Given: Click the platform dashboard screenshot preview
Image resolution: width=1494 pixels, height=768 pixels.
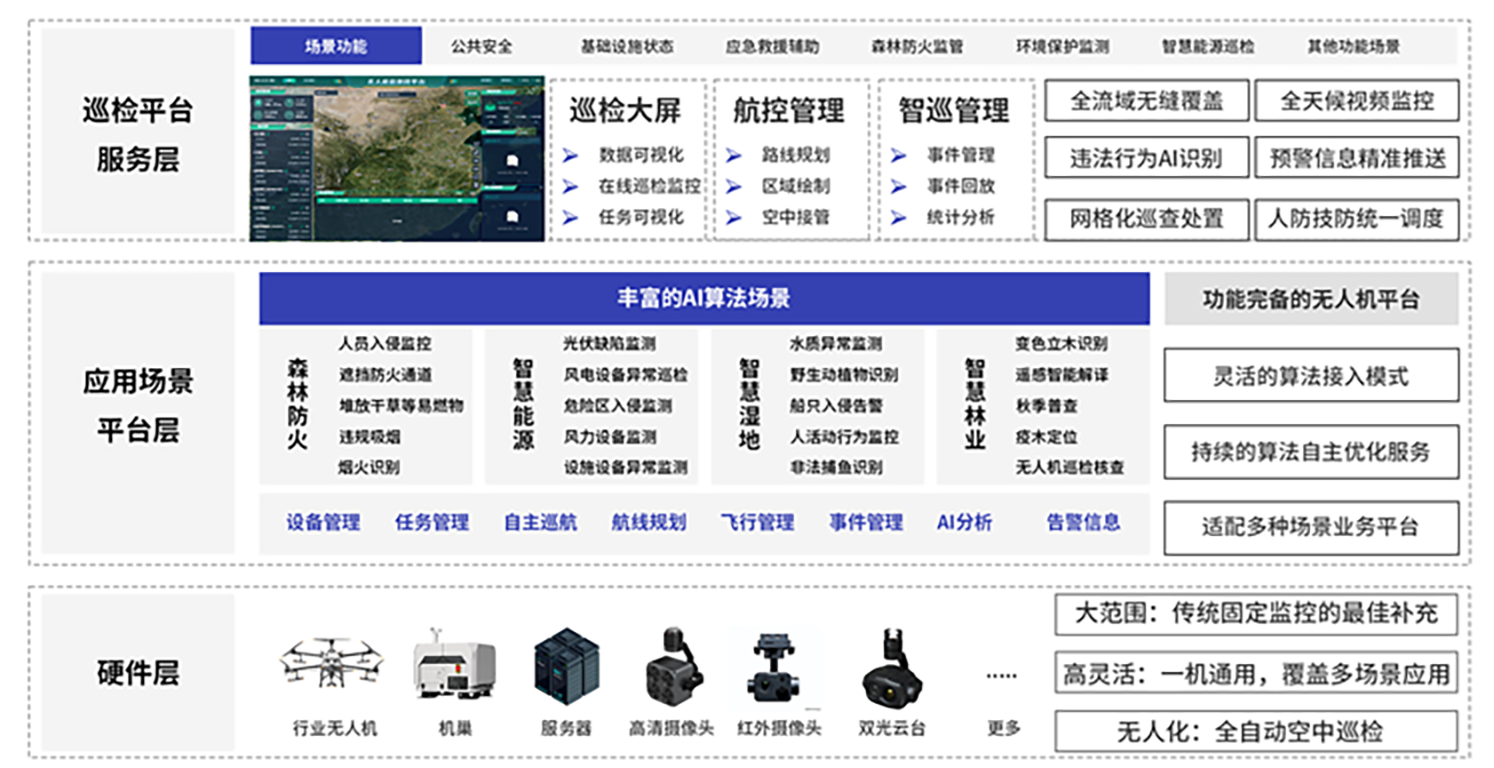Looking at the screenshot, I should (398, 156).
